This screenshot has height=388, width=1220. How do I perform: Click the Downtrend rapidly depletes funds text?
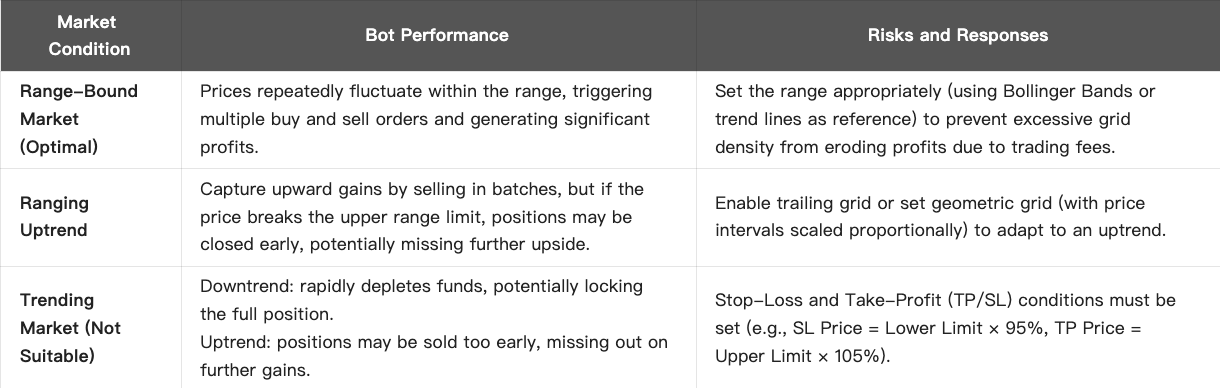421,299
